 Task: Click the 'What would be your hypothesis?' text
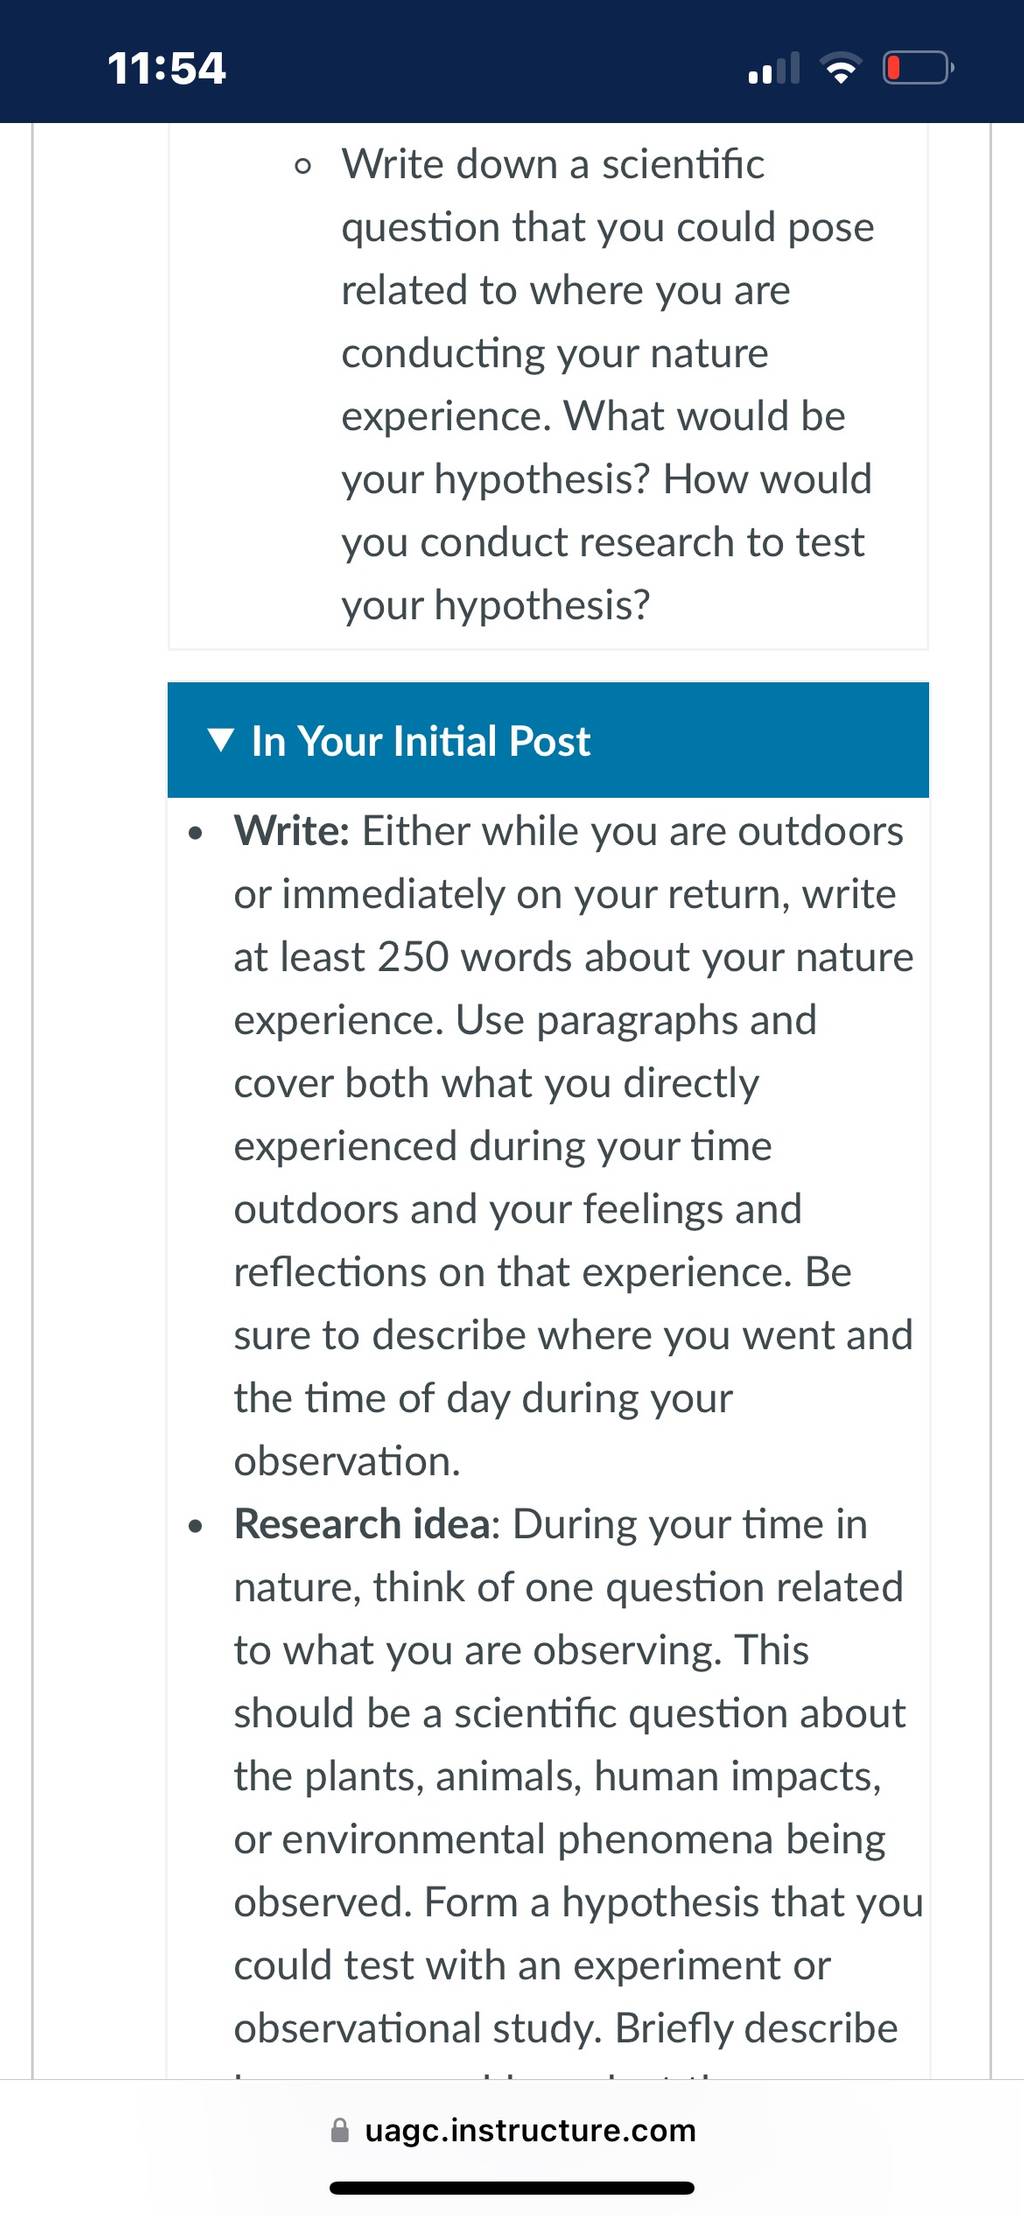coord(594,448)
